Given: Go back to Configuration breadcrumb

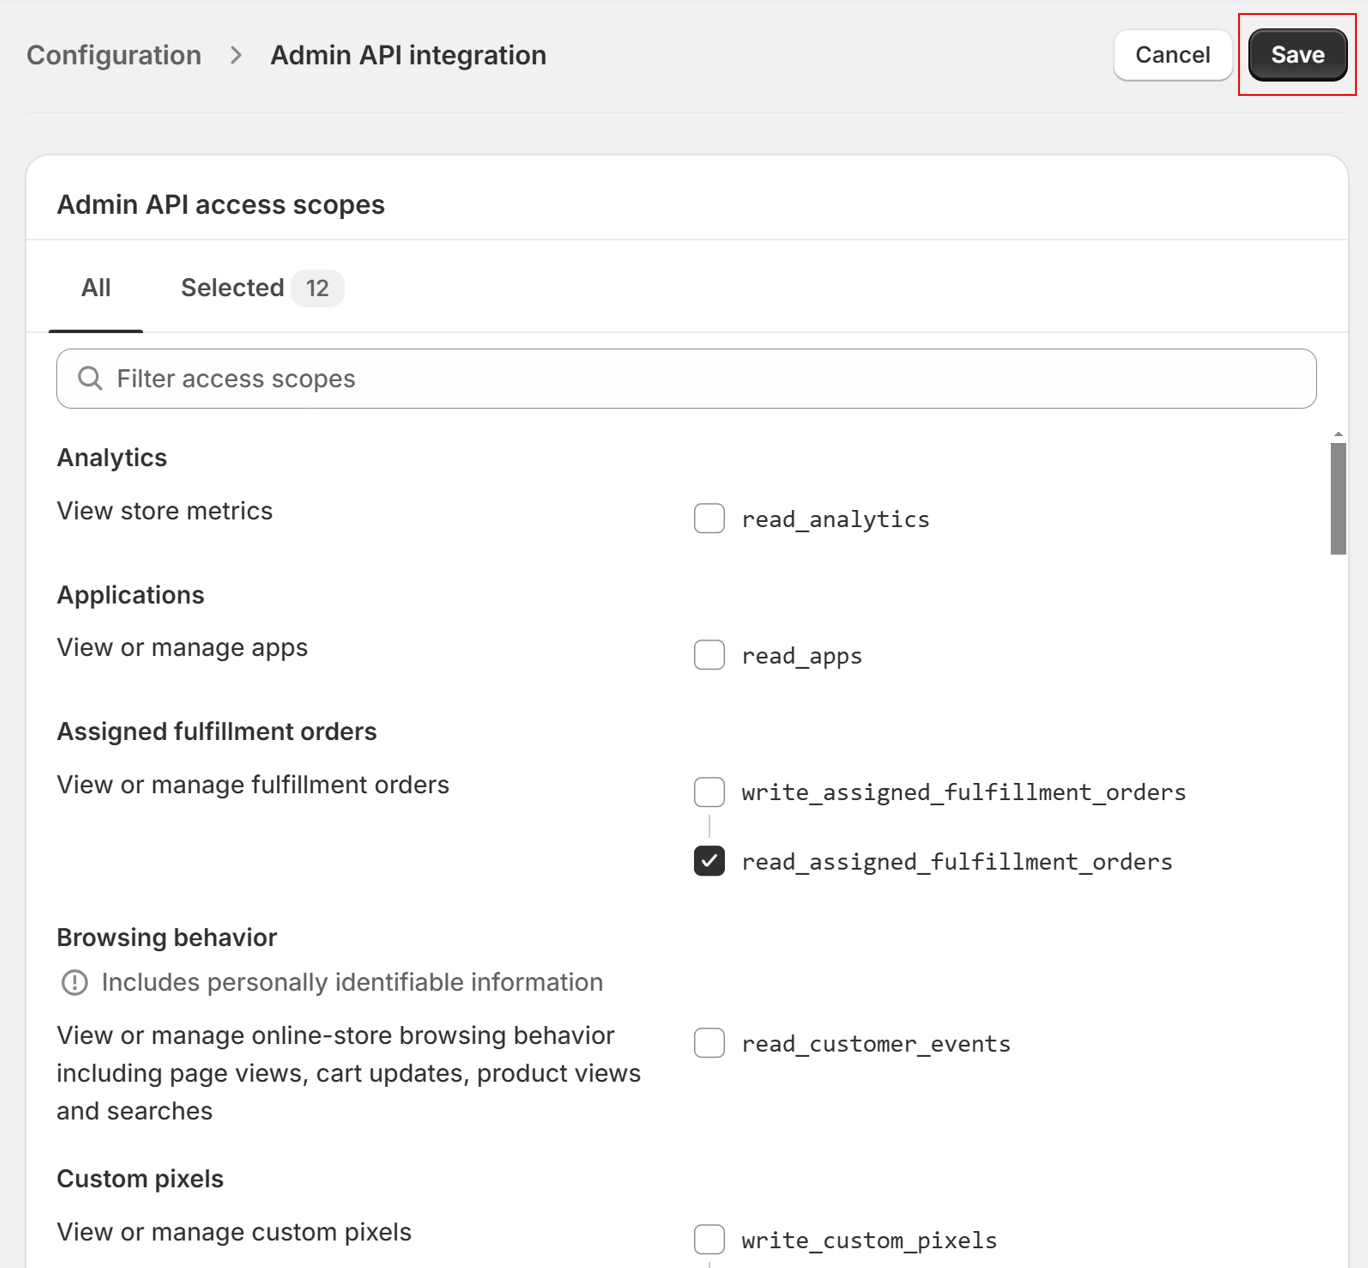Looking at the screenshot, I should (114, 55).
